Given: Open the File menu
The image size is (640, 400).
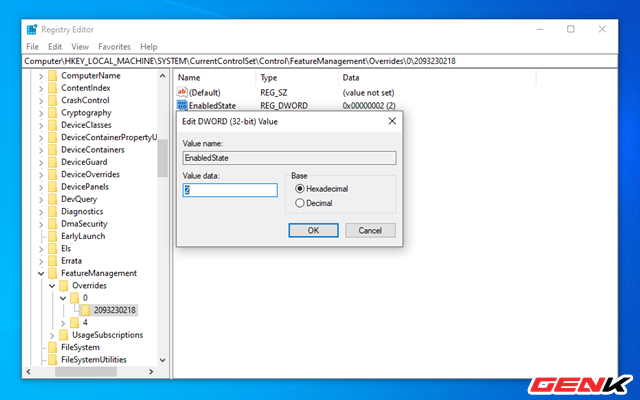Looking at the screenshot, I should point(32,47).
